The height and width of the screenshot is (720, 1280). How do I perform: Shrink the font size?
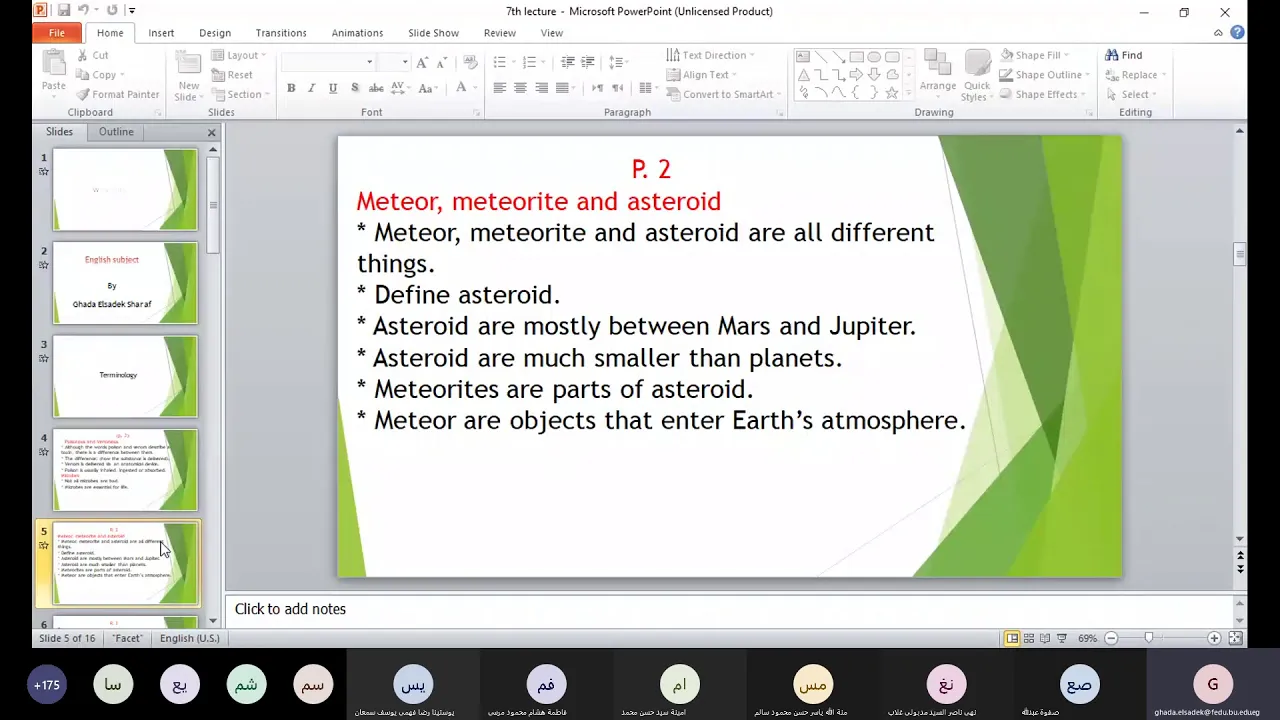tap(440, 62)
